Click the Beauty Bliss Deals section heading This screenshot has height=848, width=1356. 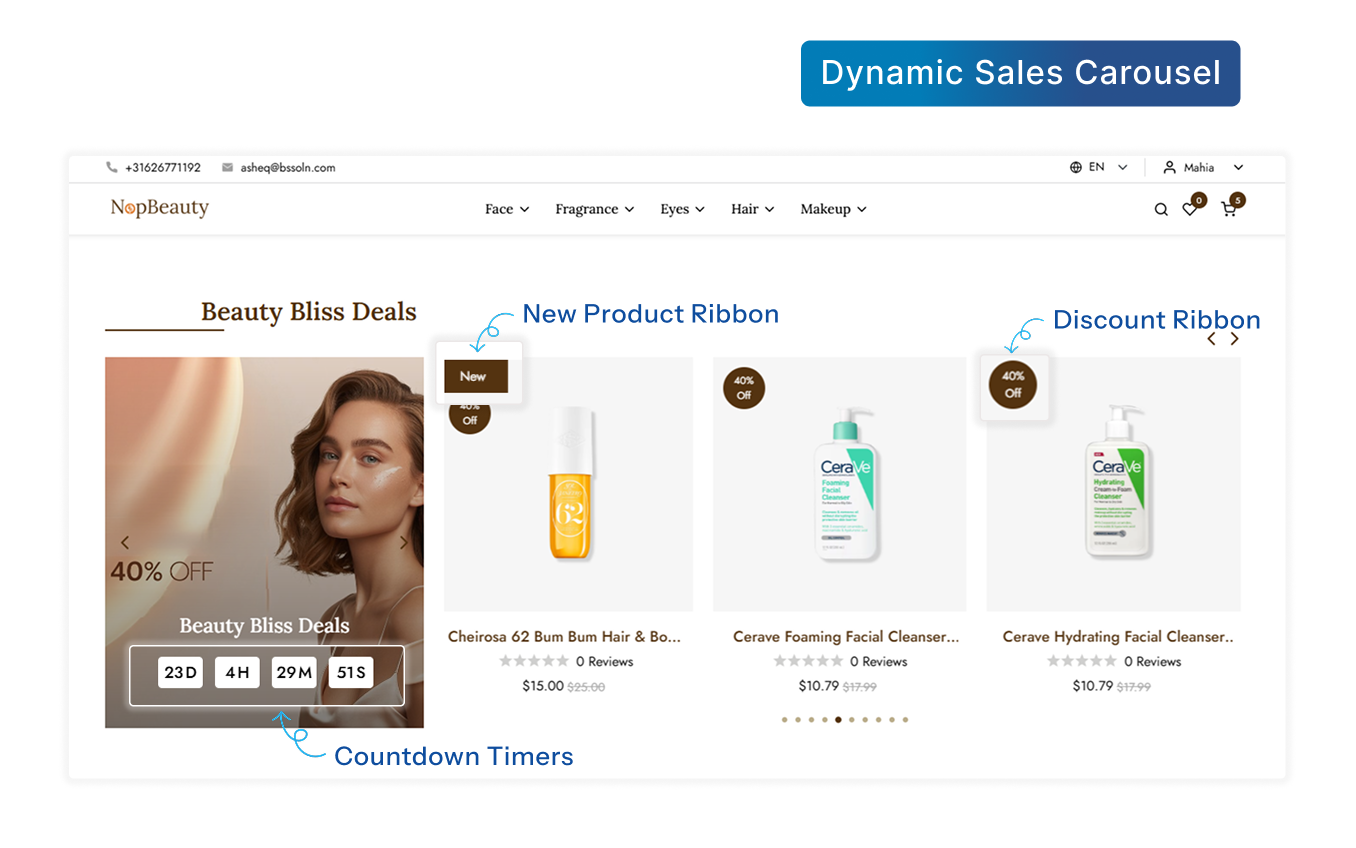[309, 312]
